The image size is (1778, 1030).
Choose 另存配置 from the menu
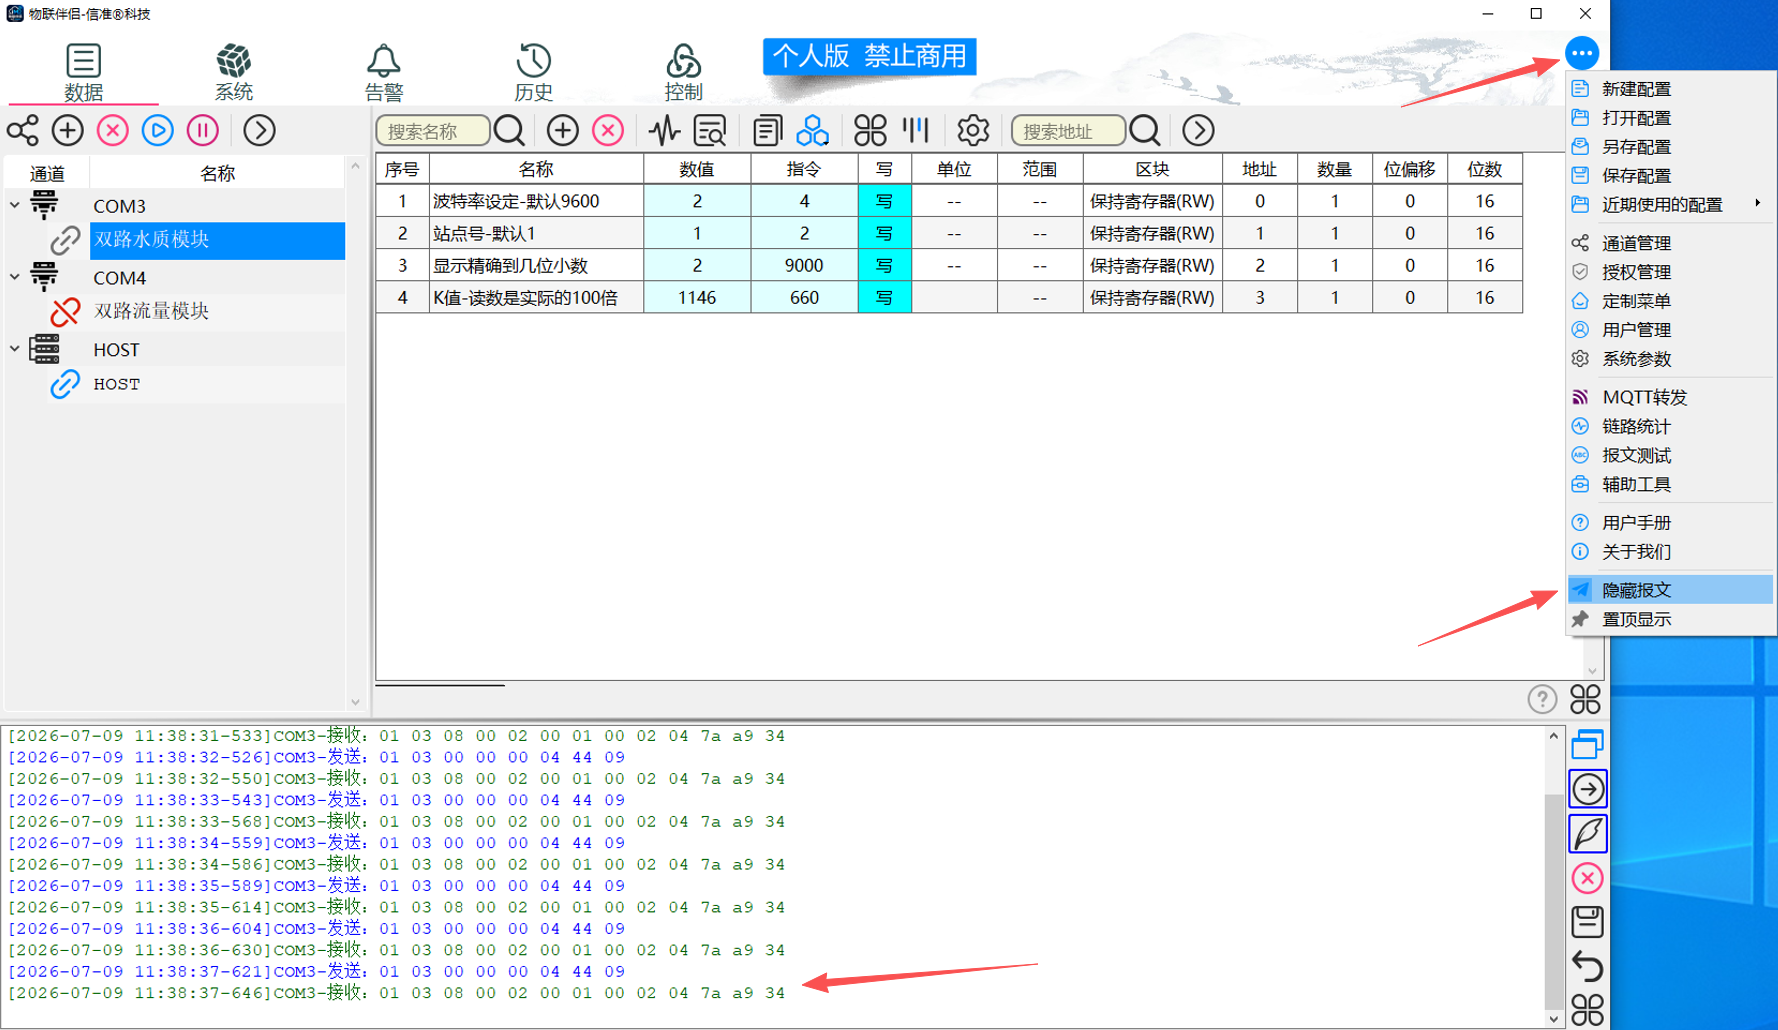[x=1670, y=147]
